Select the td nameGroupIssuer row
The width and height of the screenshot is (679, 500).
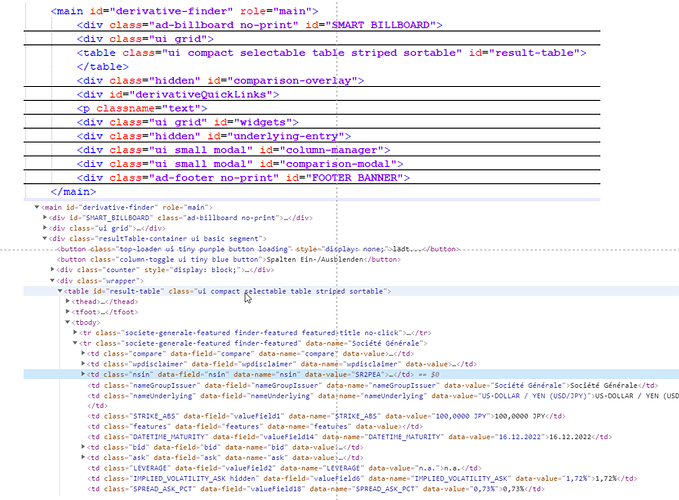click(x=372, y=385)
